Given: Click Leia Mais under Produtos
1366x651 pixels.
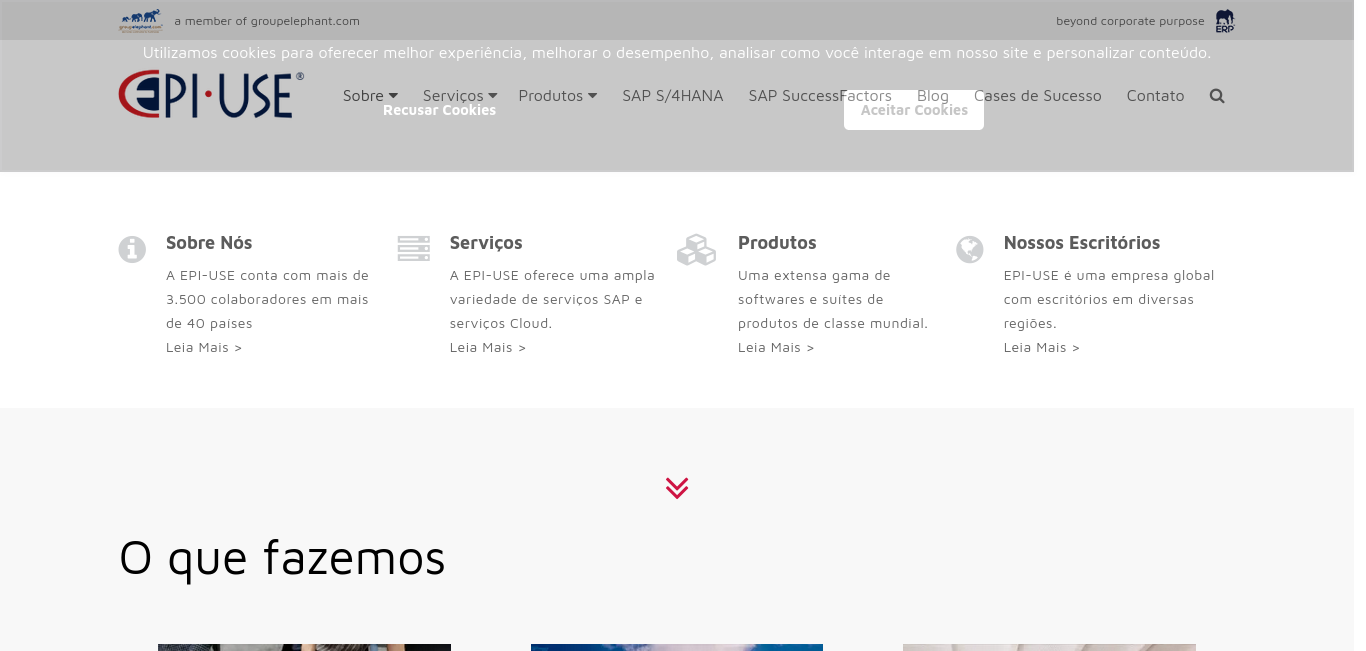Looking at the screenshot, I should pos(776,347).
